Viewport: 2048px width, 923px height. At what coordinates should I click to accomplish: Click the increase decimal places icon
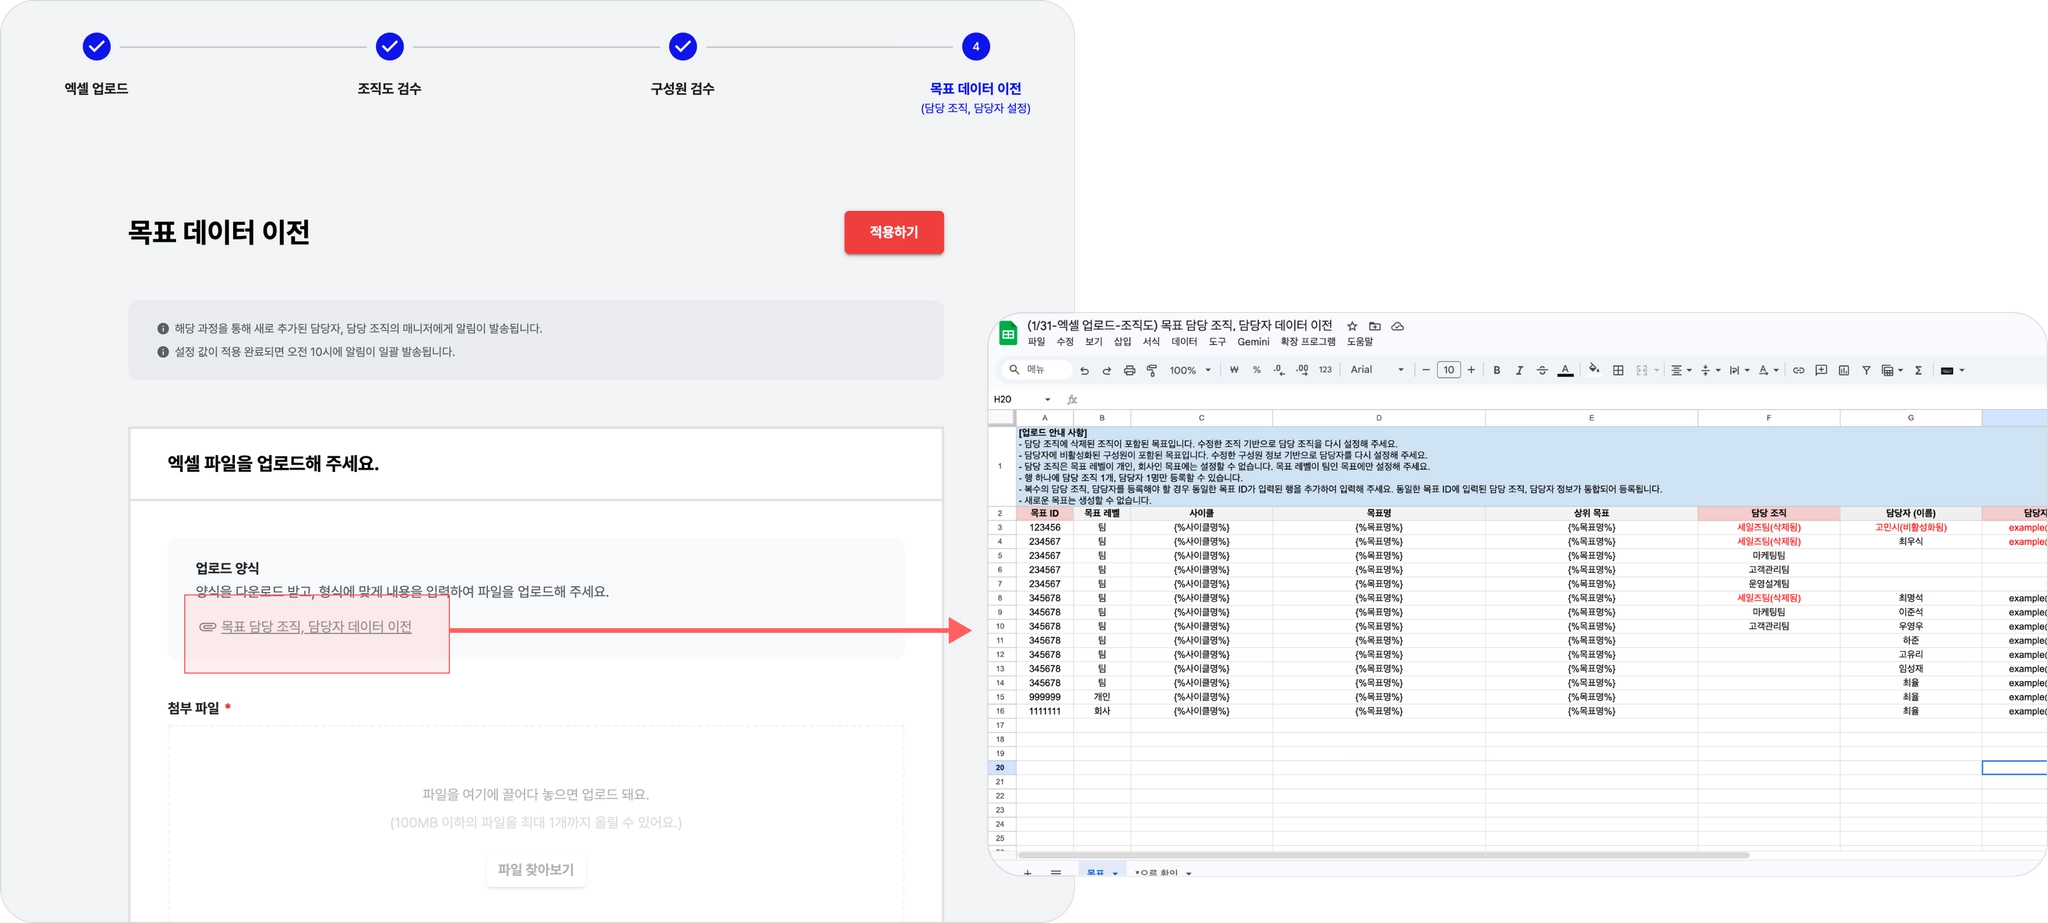point(1302,370)
